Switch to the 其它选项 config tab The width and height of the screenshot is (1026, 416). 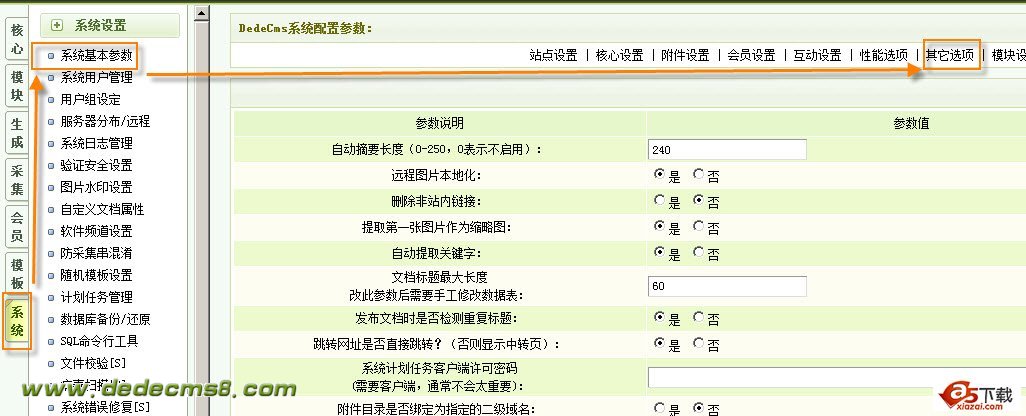[x=950, y=55]
